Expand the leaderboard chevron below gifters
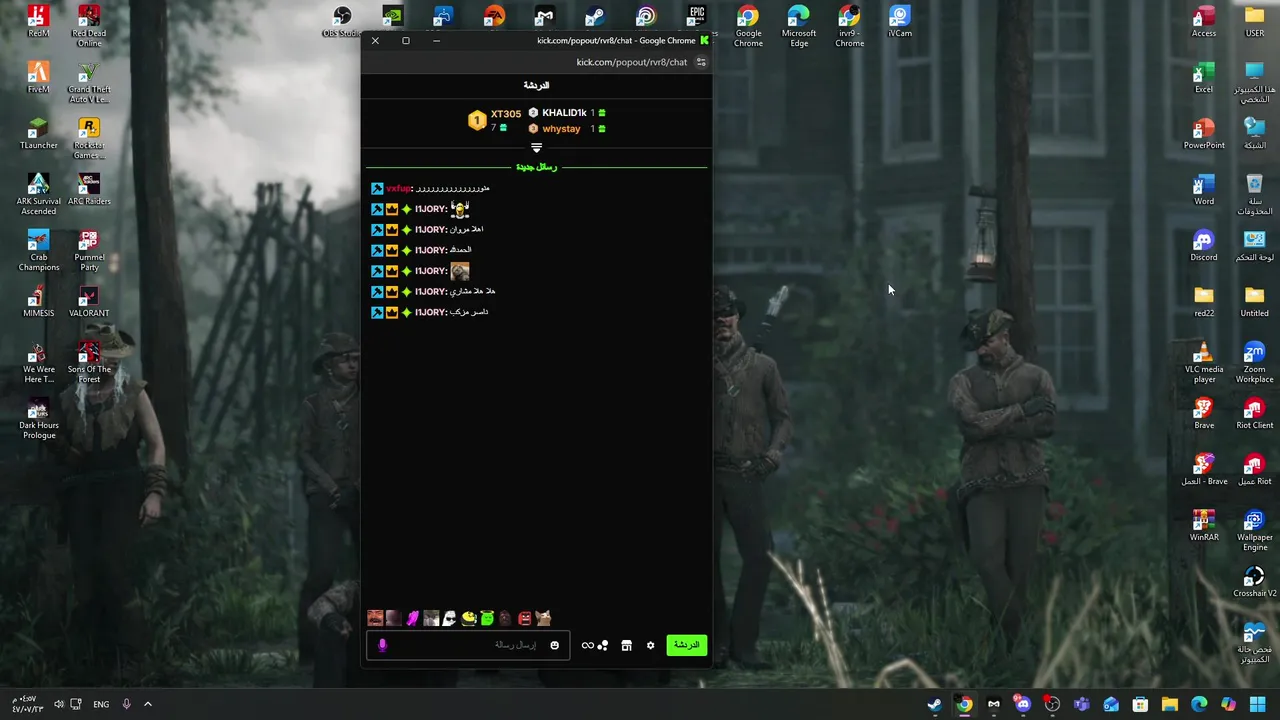The width and height of the screenshot is (1280, 720). point(536,148)
